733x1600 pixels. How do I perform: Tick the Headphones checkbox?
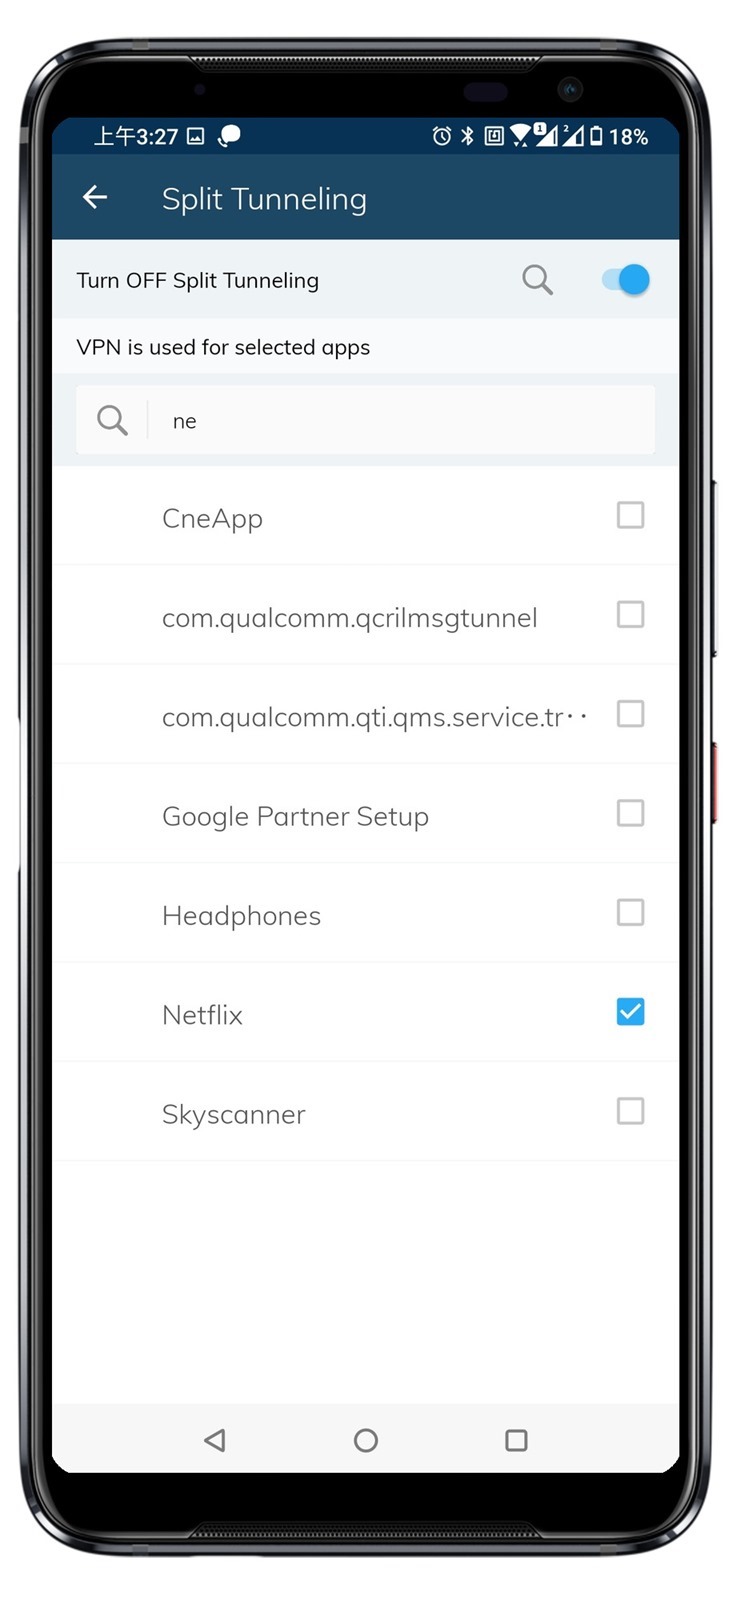coord(630,912)
